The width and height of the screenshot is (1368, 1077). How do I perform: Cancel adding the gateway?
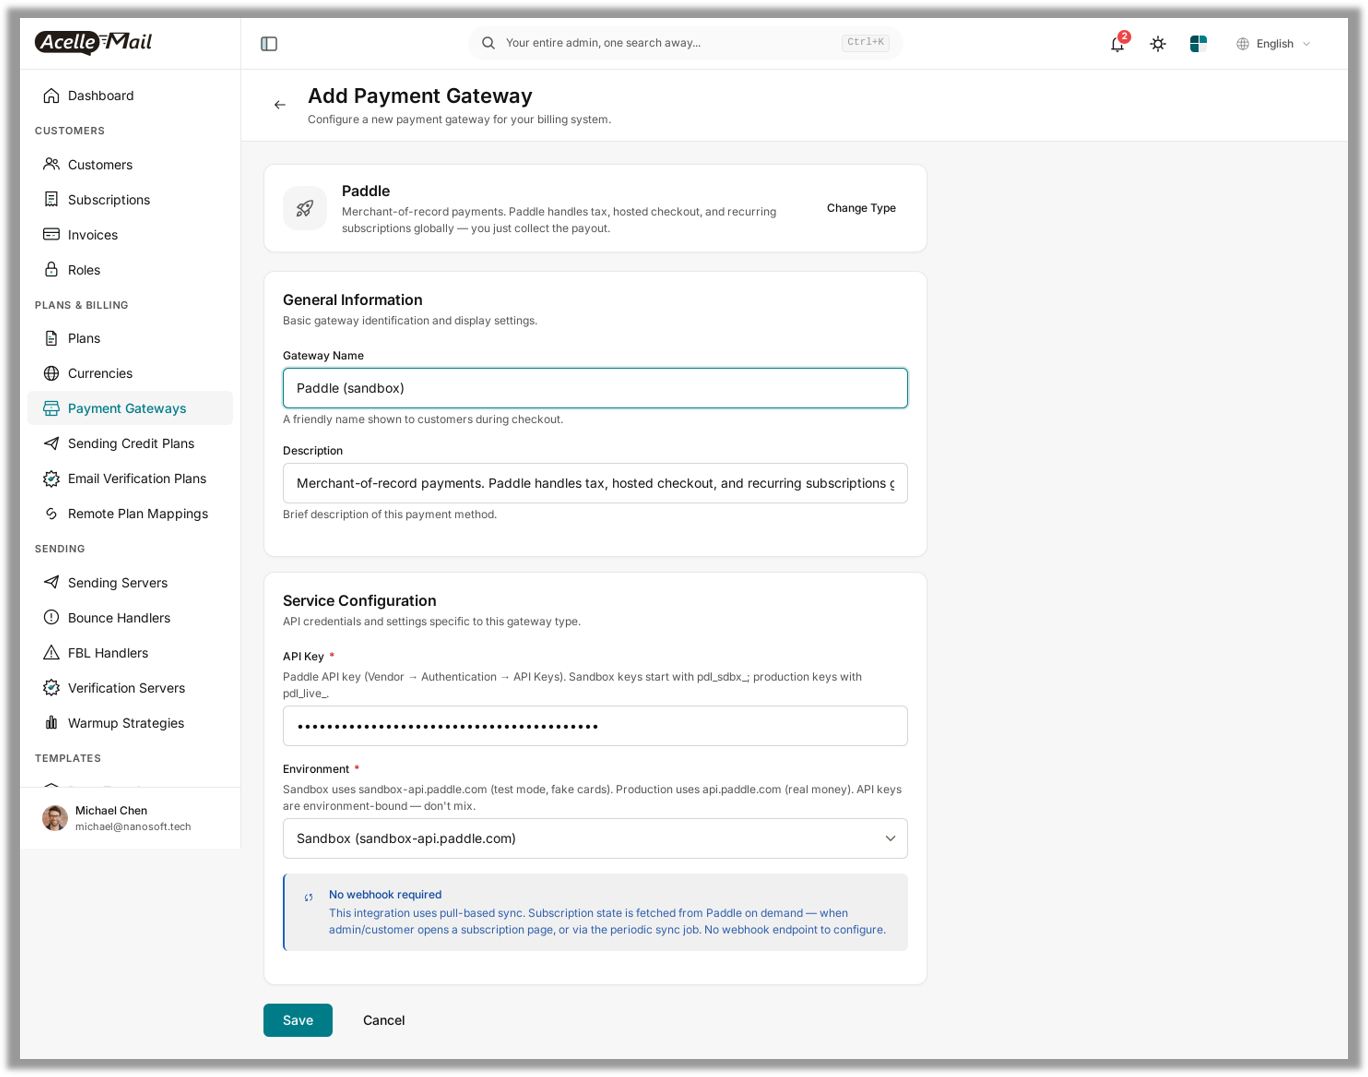(384, 1020)
